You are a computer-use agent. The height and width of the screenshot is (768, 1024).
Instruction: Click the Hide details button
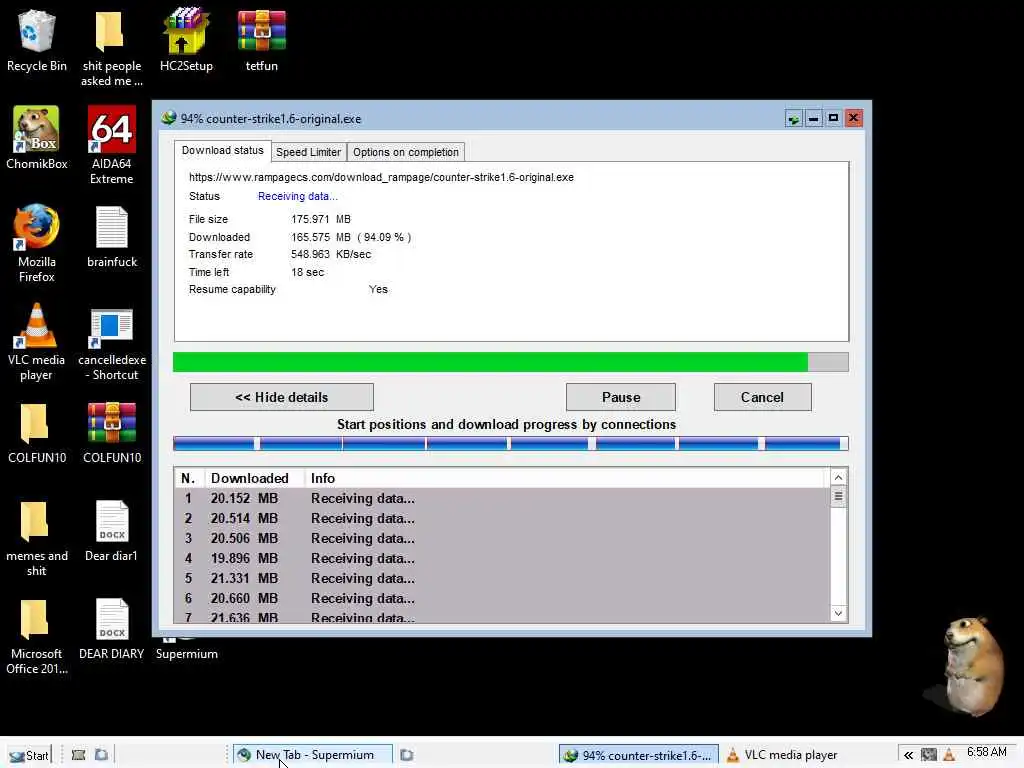pos(281,397)
